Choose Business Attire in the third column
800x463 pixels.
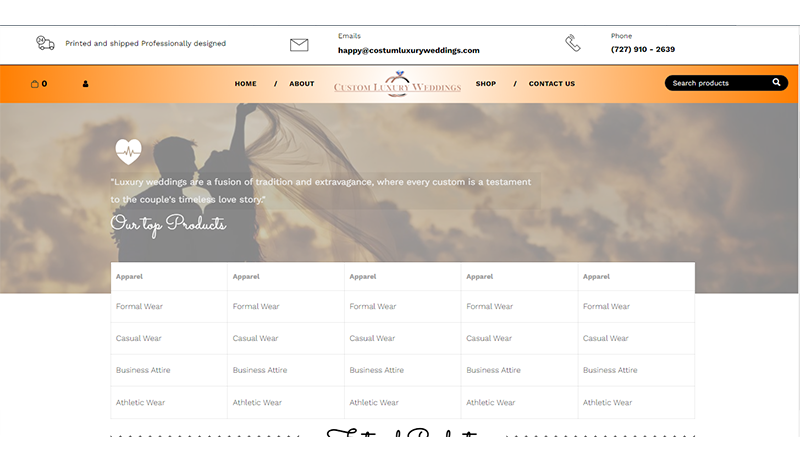click(377, 371)
